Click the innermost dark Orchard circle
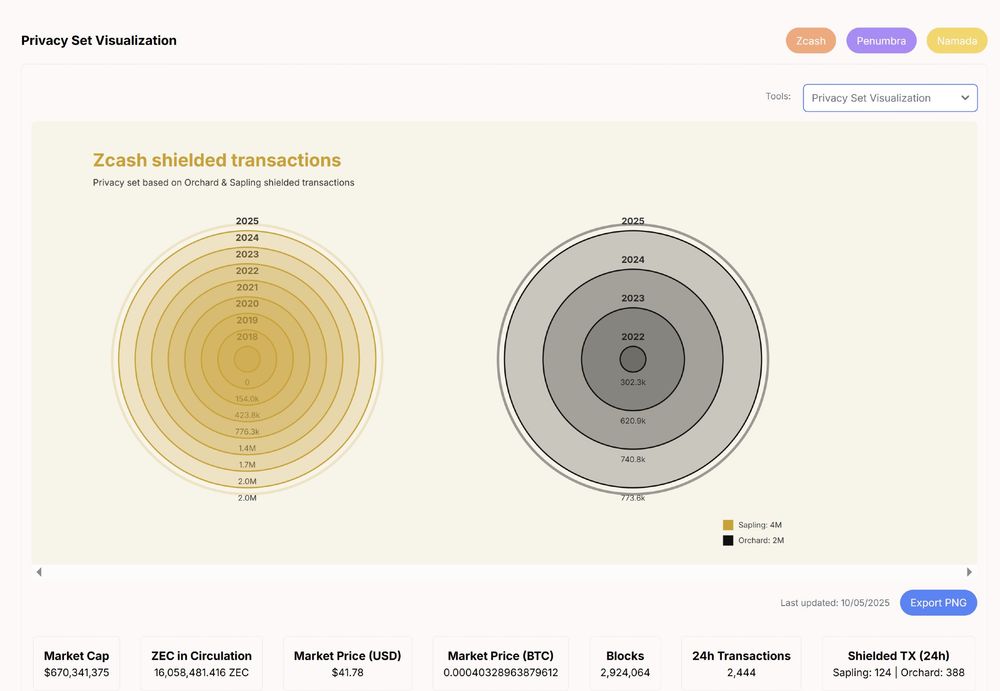Screen dimensions: 1000x691 [633, 359]
